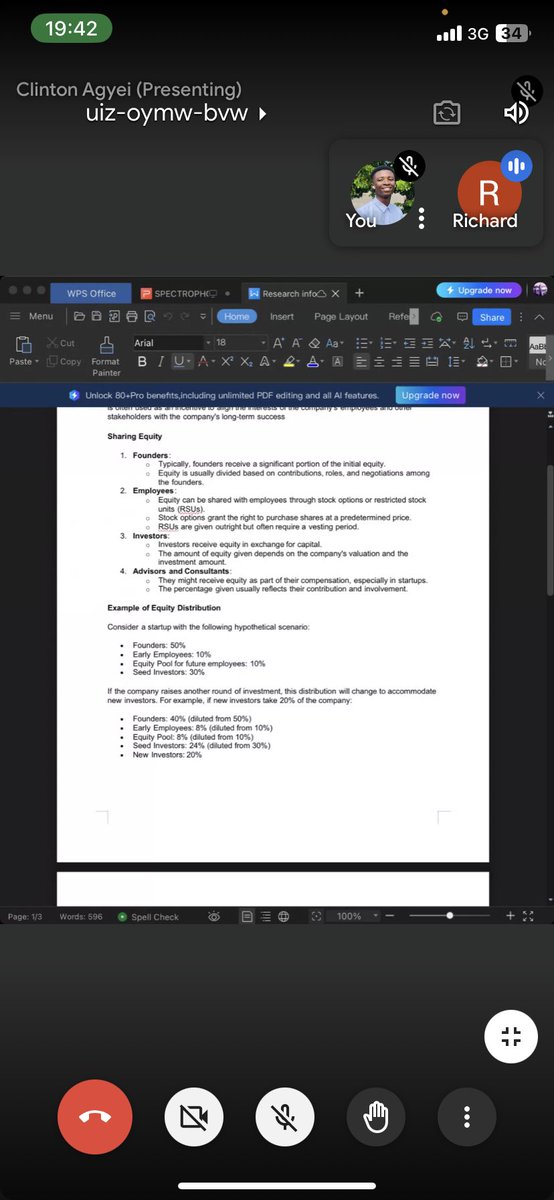Adjust the zoom slider handle
Screen dimensions: 554x1200
(x=450, y=916)
